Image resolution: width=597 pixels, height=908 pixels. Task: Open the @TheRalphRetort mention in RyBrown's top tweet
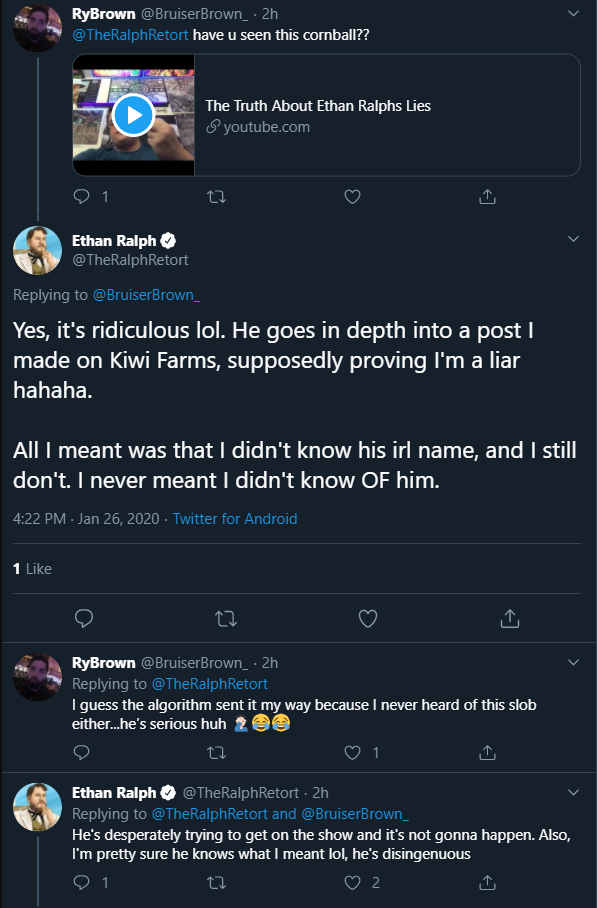[x=130, y=35]
